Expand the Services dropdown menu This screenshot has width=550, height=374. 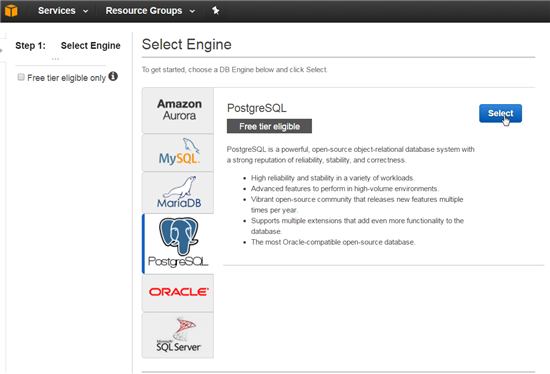pyautogui.click(x=63, y=11)
